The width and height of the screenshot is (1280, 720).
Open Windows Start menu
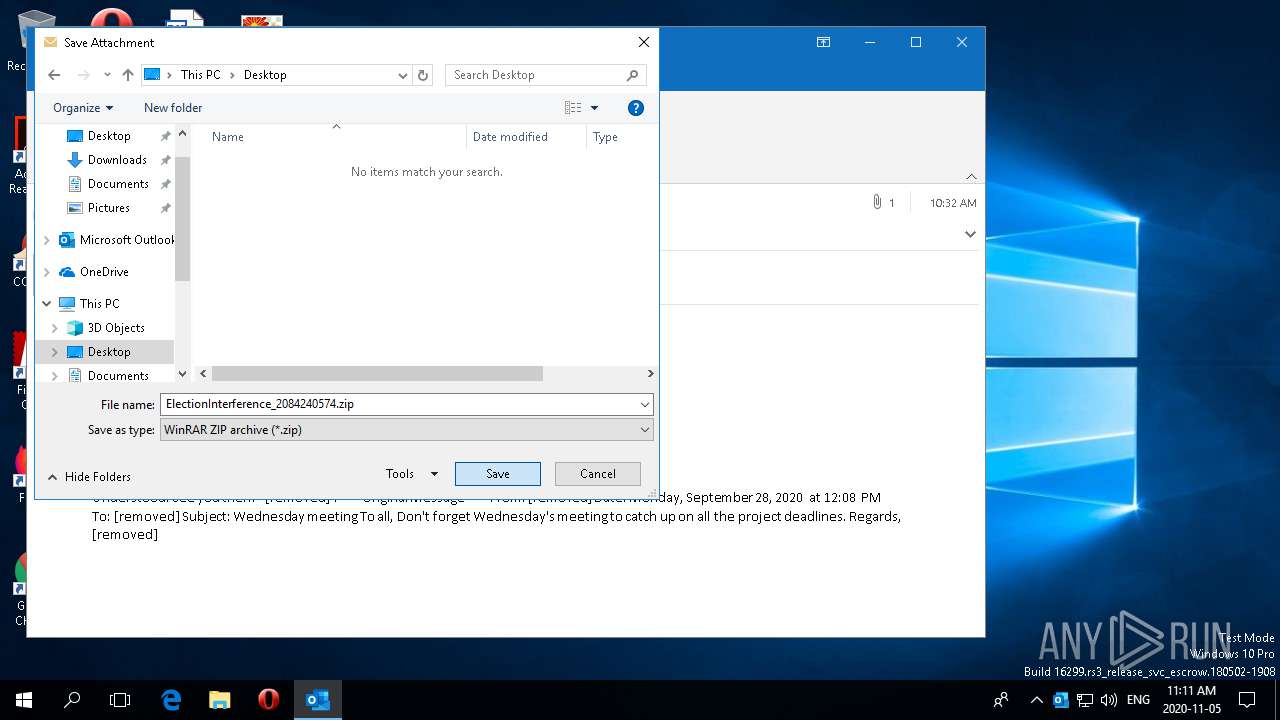pos(24,700)
